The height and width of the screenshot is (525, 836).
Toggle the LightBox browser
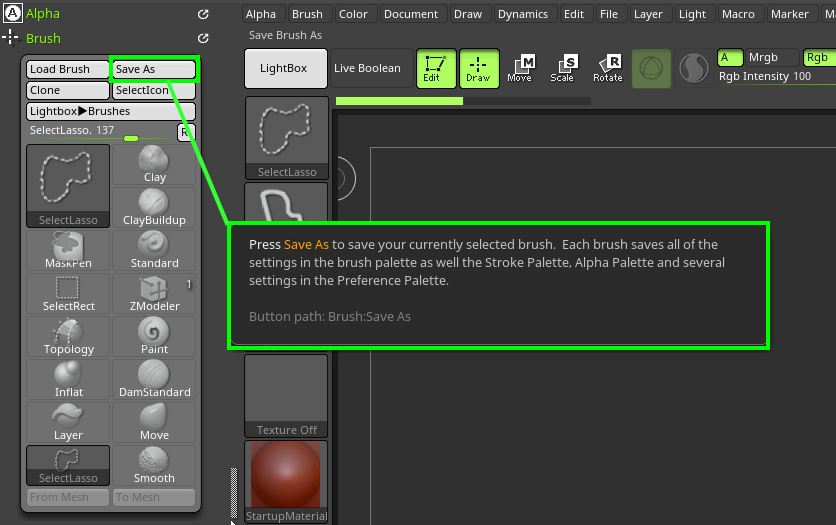click(286, 69)
